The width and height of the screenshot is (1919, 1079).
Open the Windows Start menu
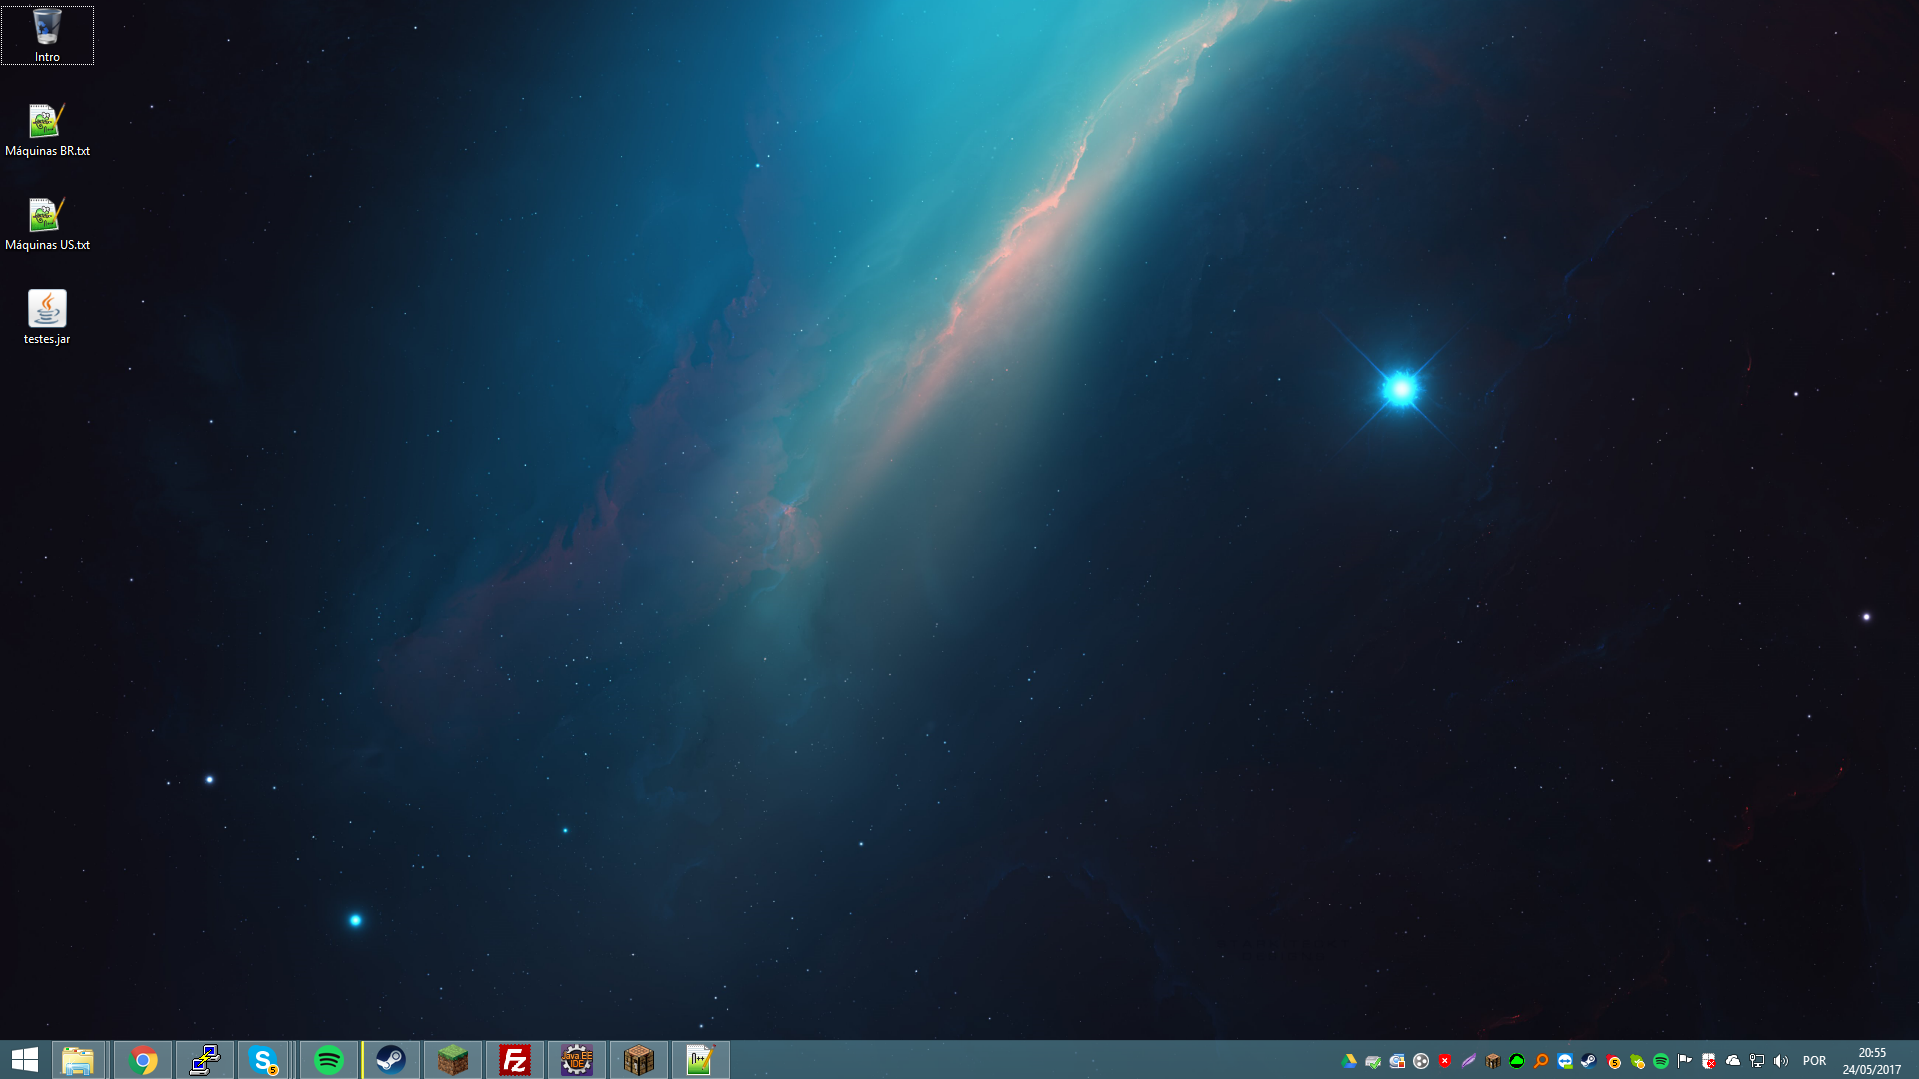[x=25, y=1060]
